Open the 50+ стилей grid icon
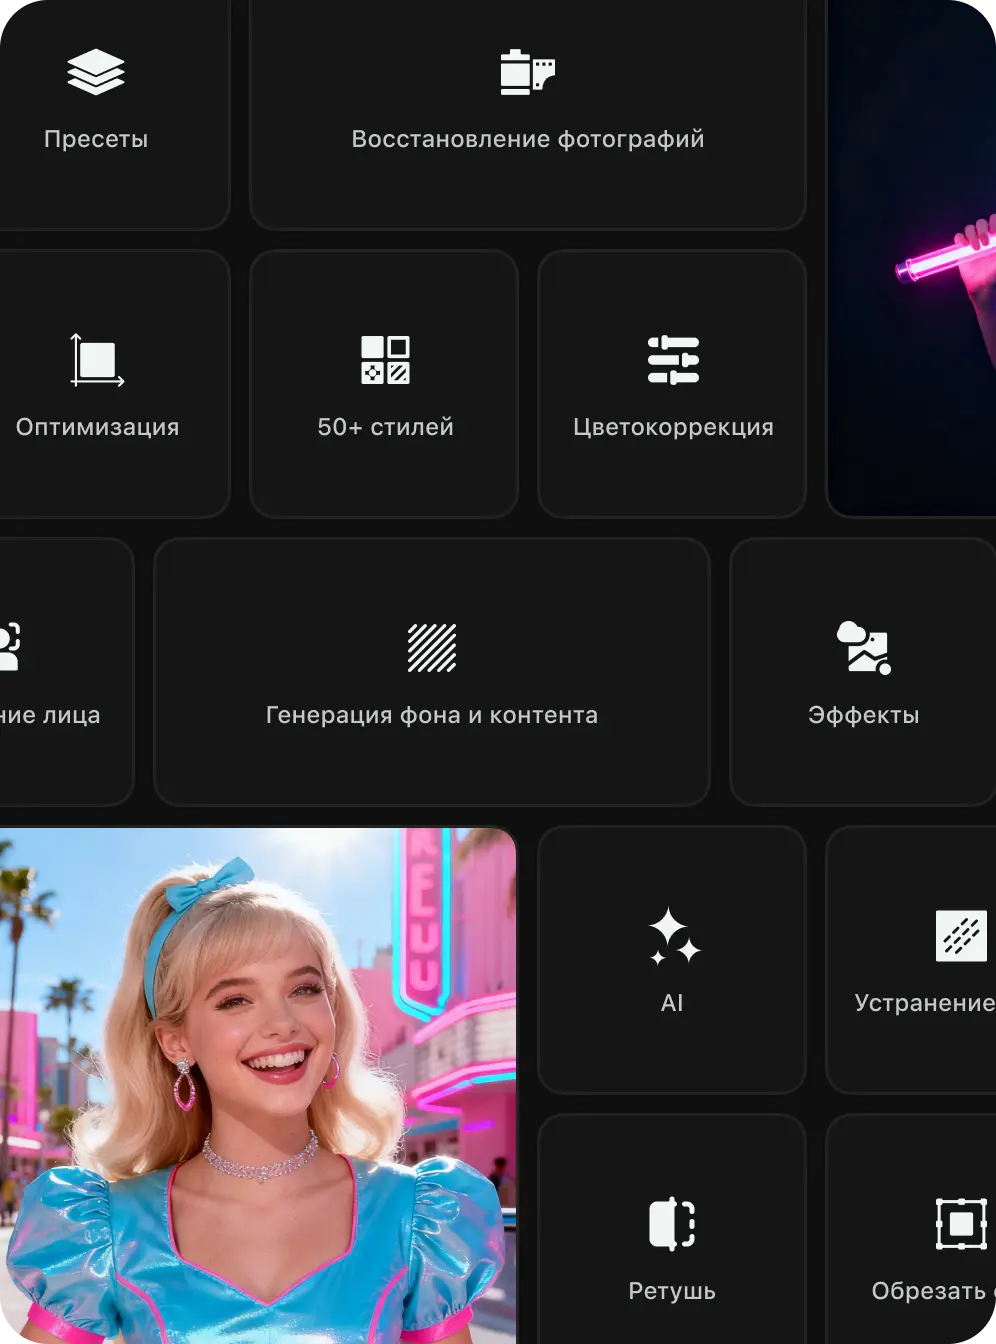 click(x=385, y=360)
